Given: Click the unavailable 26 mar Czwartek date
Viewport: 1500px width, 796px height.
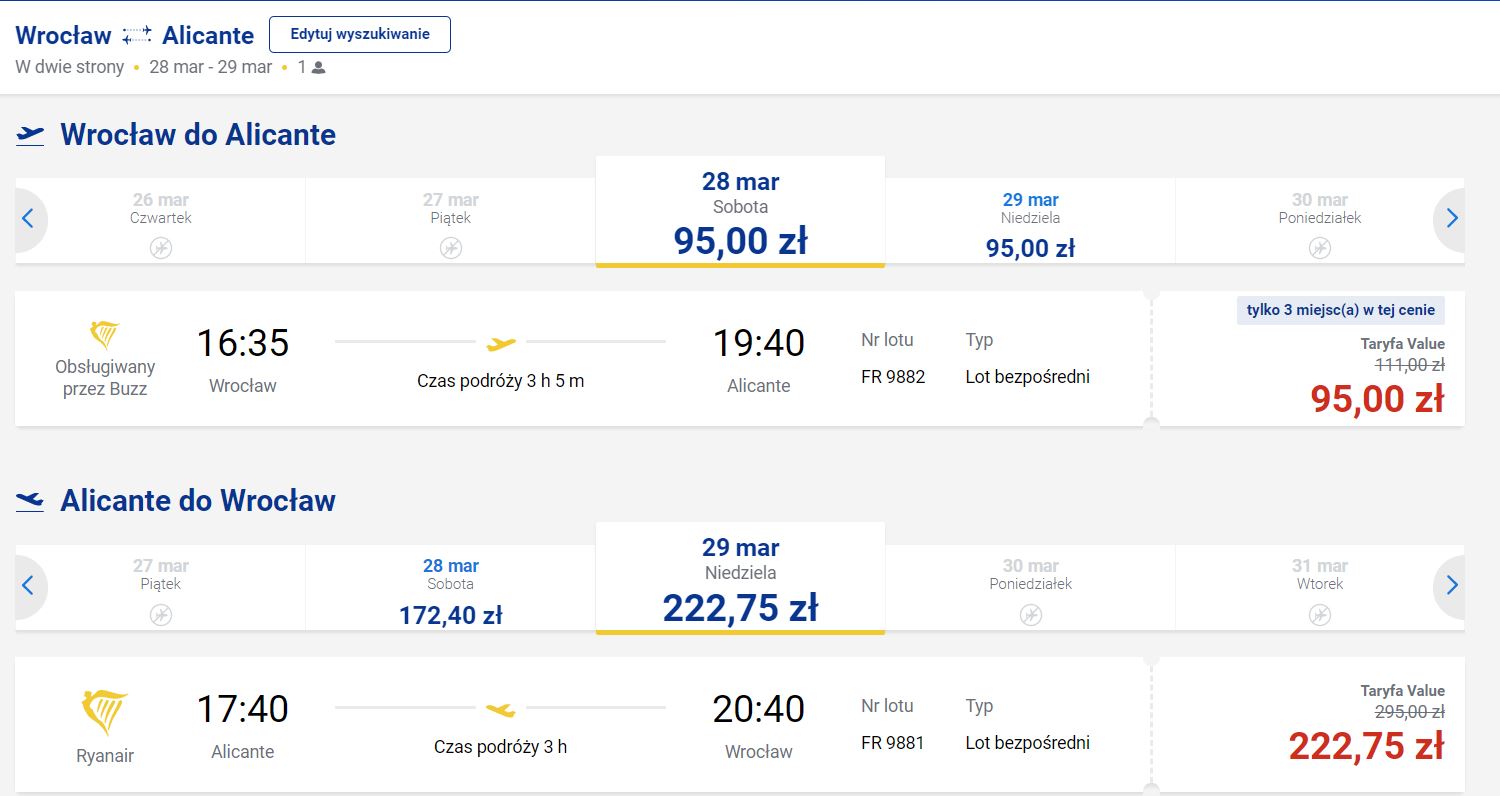Looking at the screenshot, I should click(x=160, y=221).
